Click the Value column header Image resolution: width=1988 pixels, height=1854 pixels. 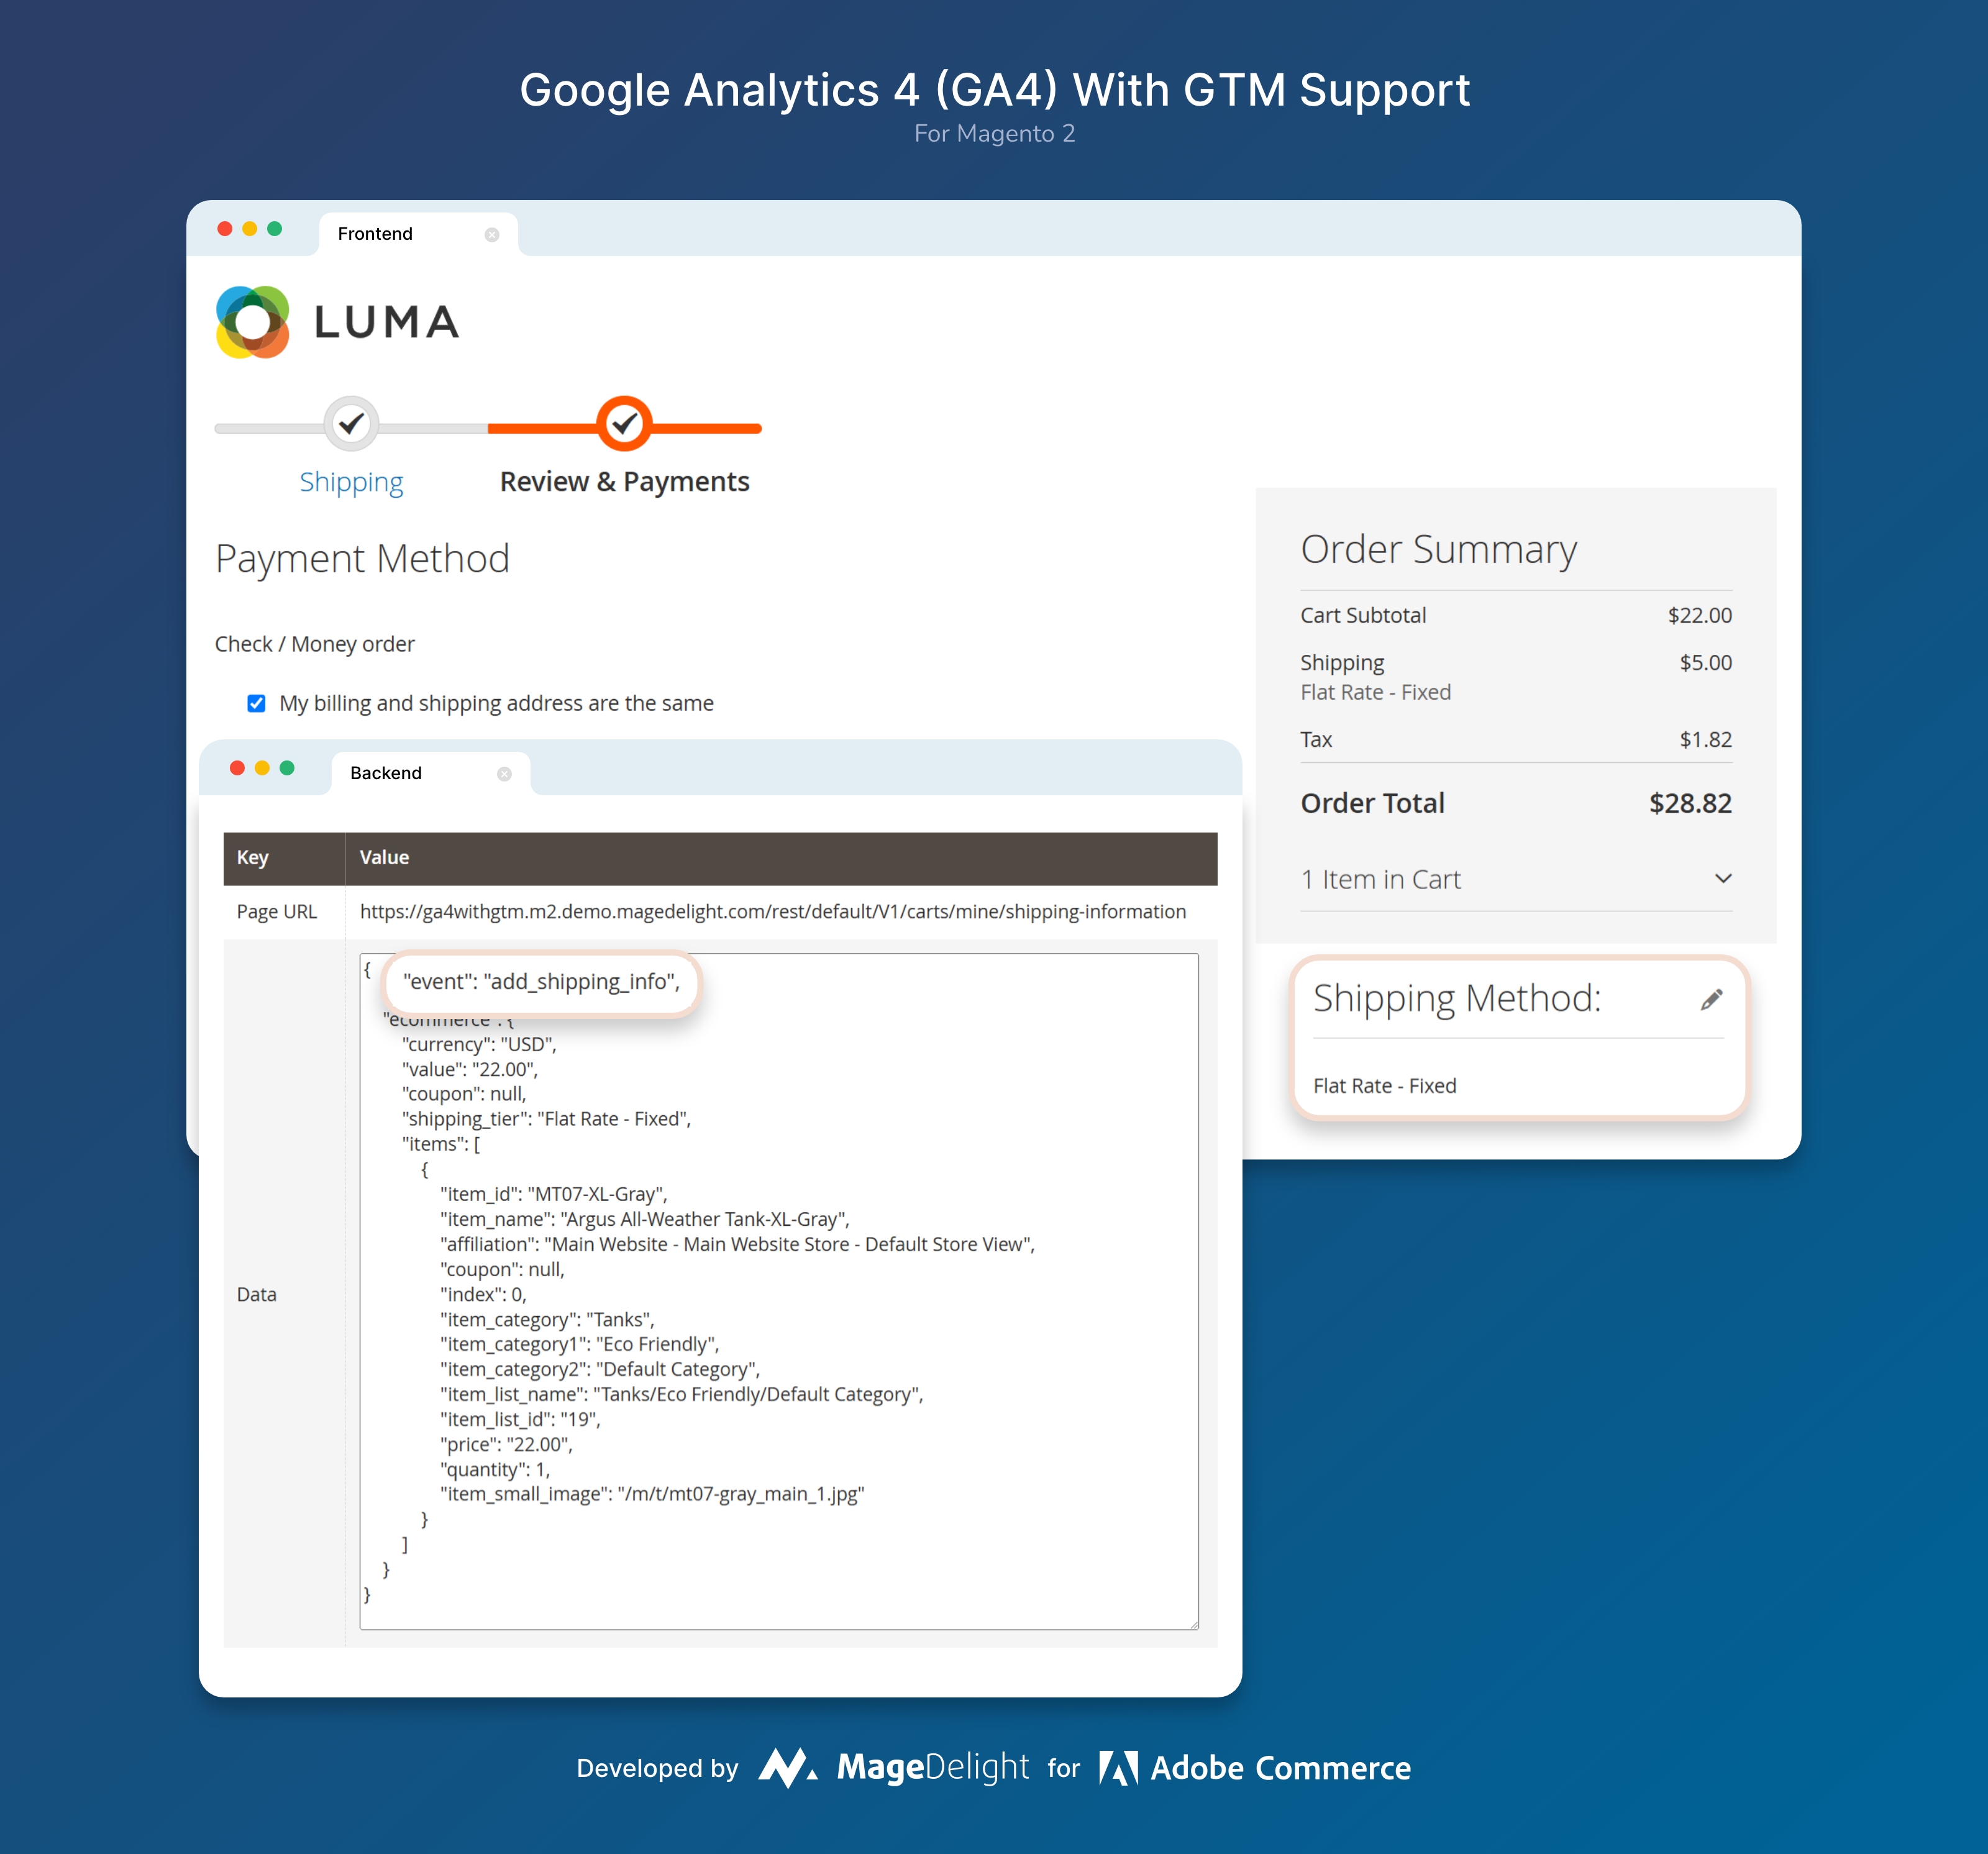point(781,858)
